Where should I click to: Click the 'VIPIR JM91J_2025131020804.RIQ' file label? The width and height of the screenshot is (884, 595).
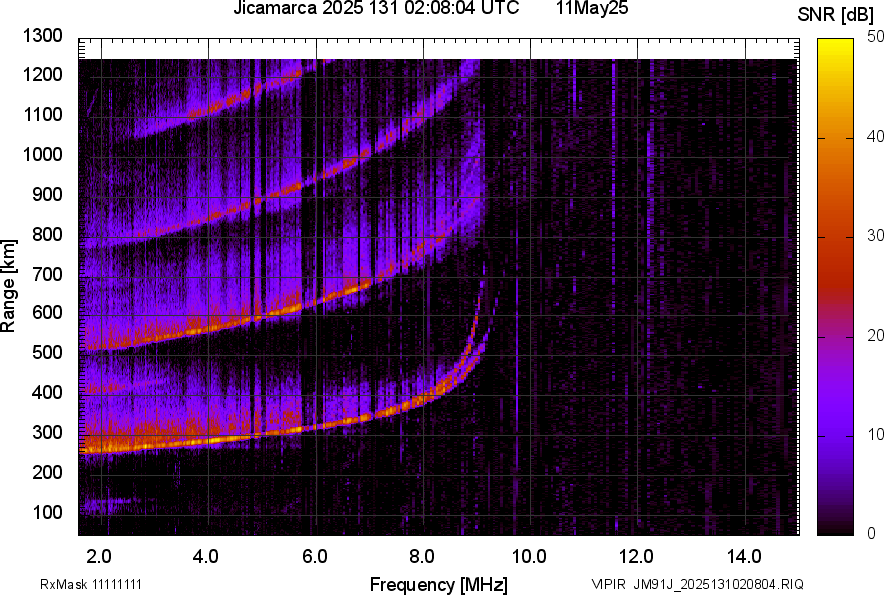[x=697, y=584]
